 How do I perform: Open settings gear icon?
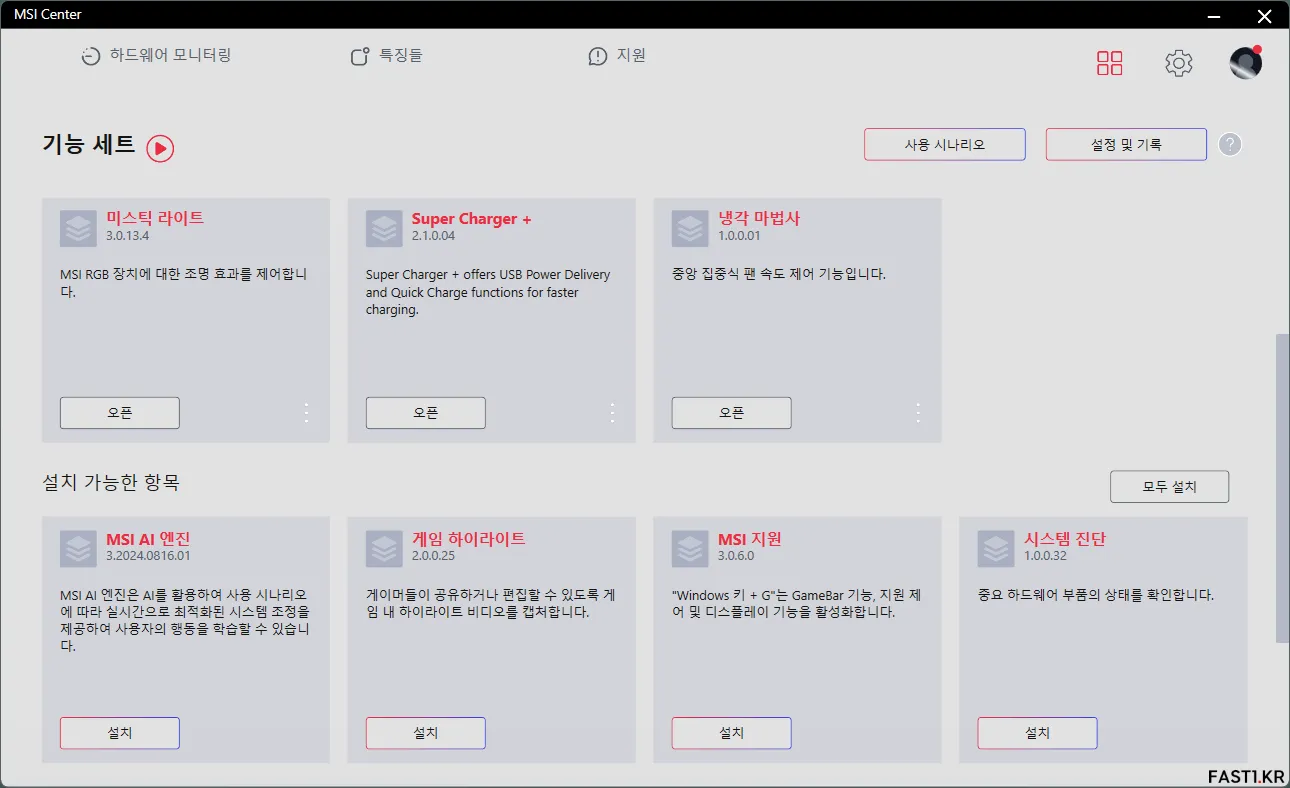pyautogui.click(x=1179, y=63)
